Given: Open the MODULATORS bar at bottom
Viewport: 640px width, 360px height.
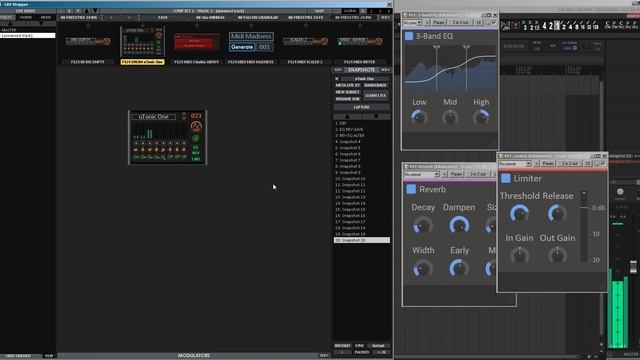Looking at the screenshot, I should pos(194,356).
